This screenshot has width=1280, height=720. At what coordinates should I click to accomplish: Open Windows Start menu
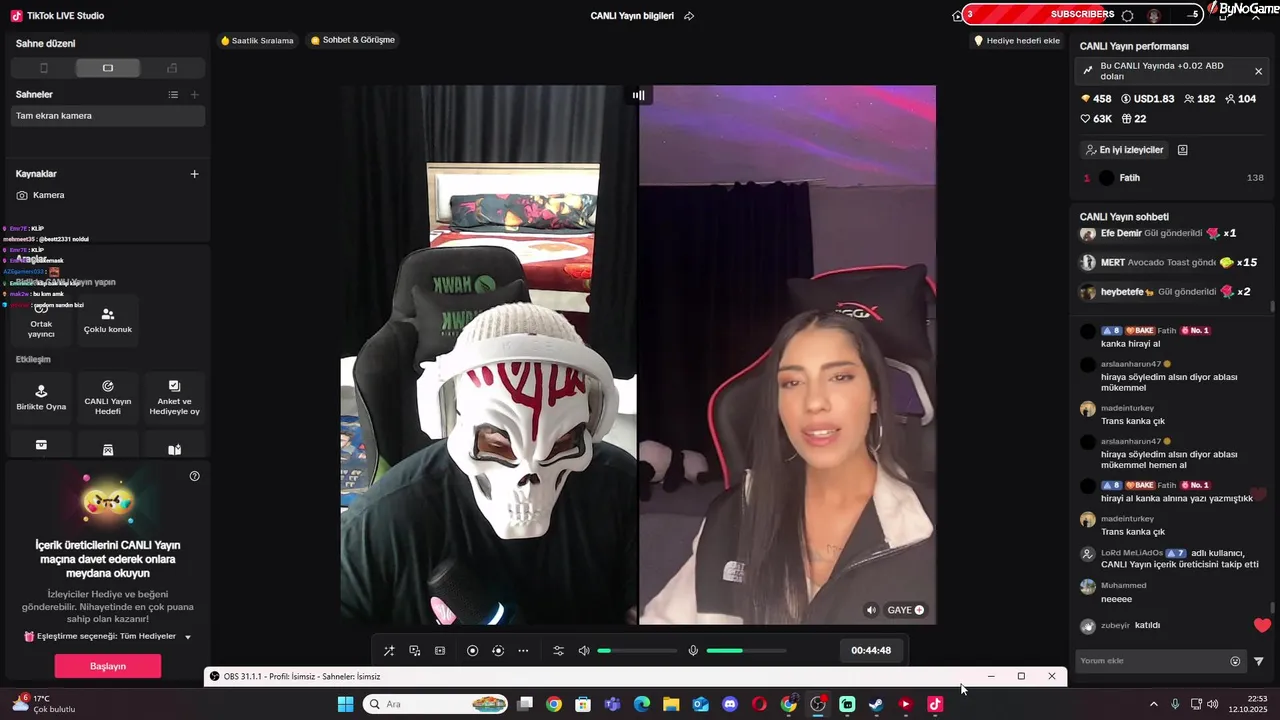[345, 704]
